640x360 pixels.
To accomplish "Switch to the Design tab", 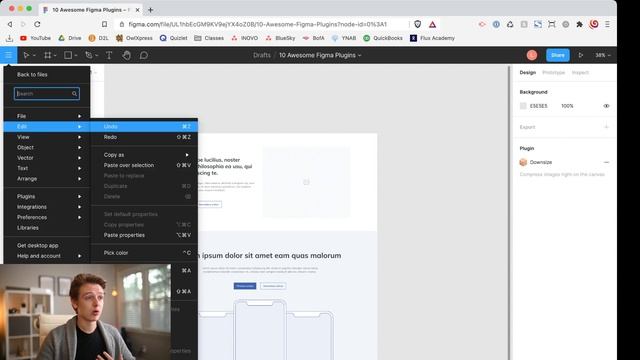I will [527, 72].
